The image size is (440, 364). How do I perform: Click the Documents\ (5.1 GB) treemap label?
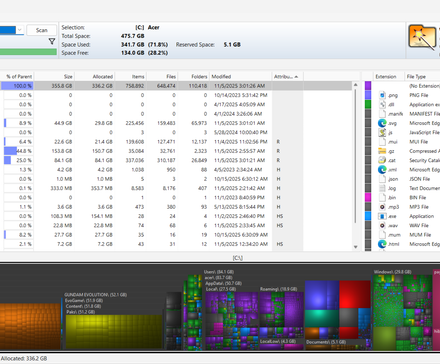click(x=326, y=342)
